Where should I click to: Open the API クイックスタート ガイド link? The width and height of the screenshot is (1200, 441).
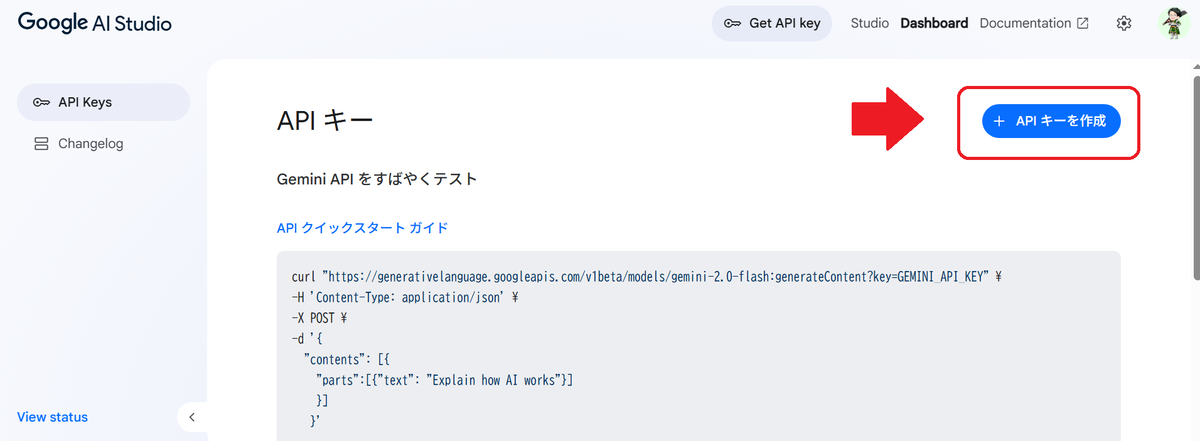[362, 228]
